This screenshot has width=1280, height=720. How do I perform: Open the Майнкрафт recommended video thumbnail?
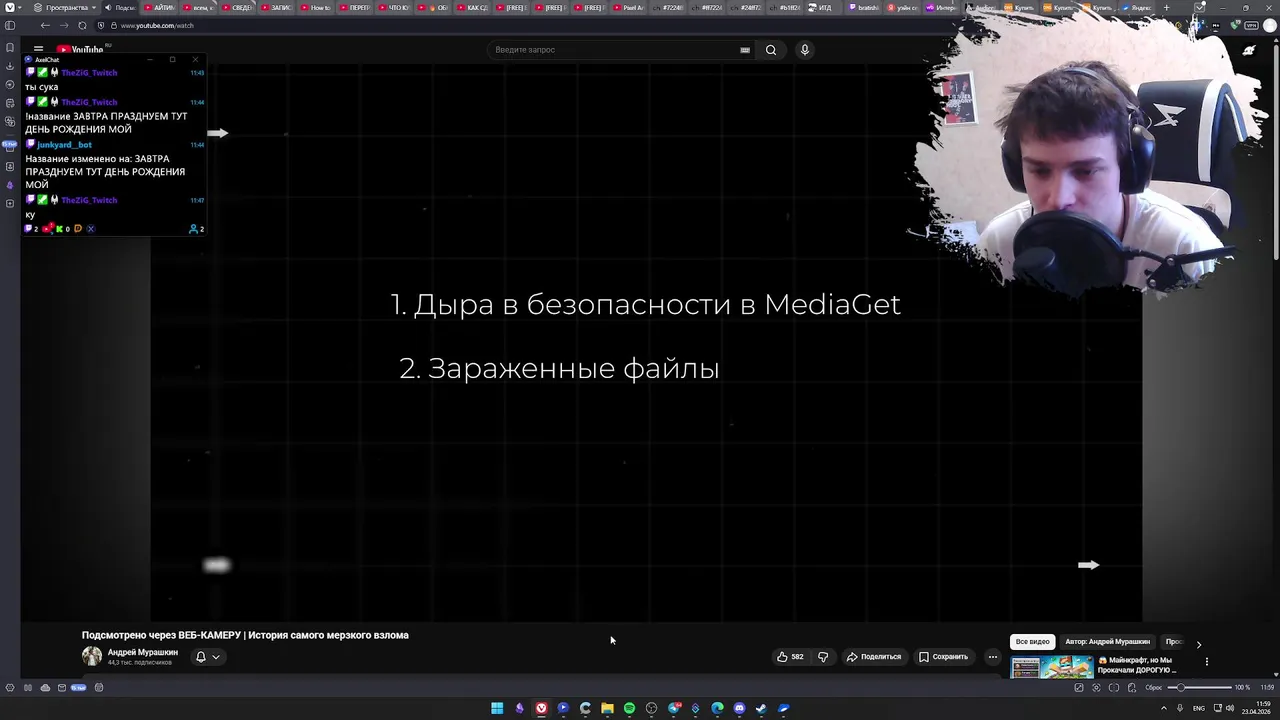tap(1052, 667)
